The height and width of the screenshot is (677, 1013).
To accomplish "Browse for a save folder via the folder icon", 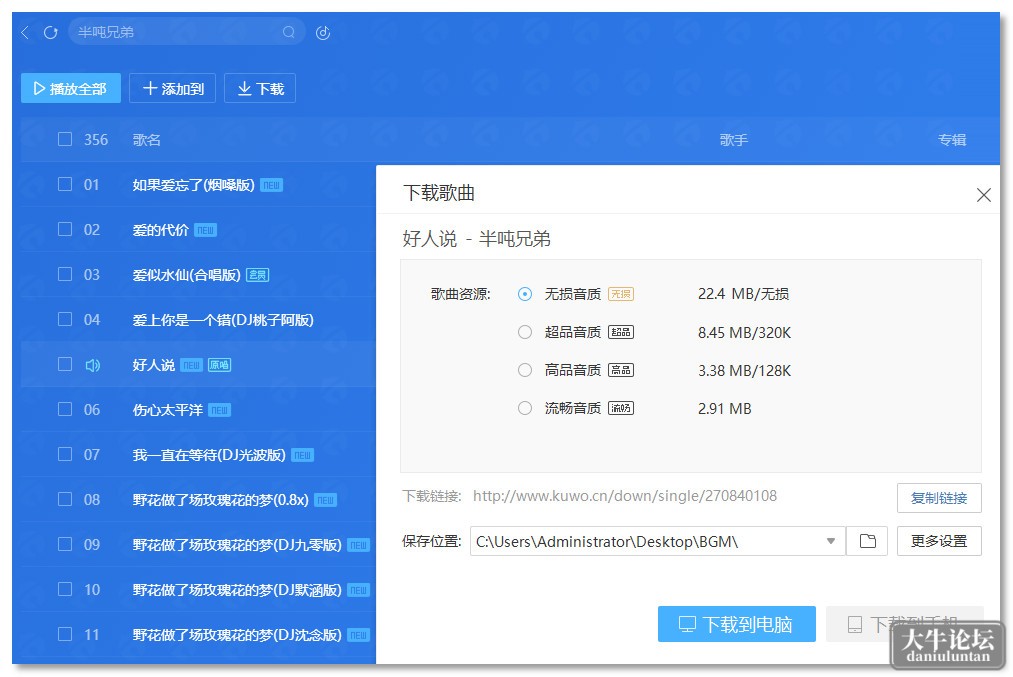I will tap(868, 541).
